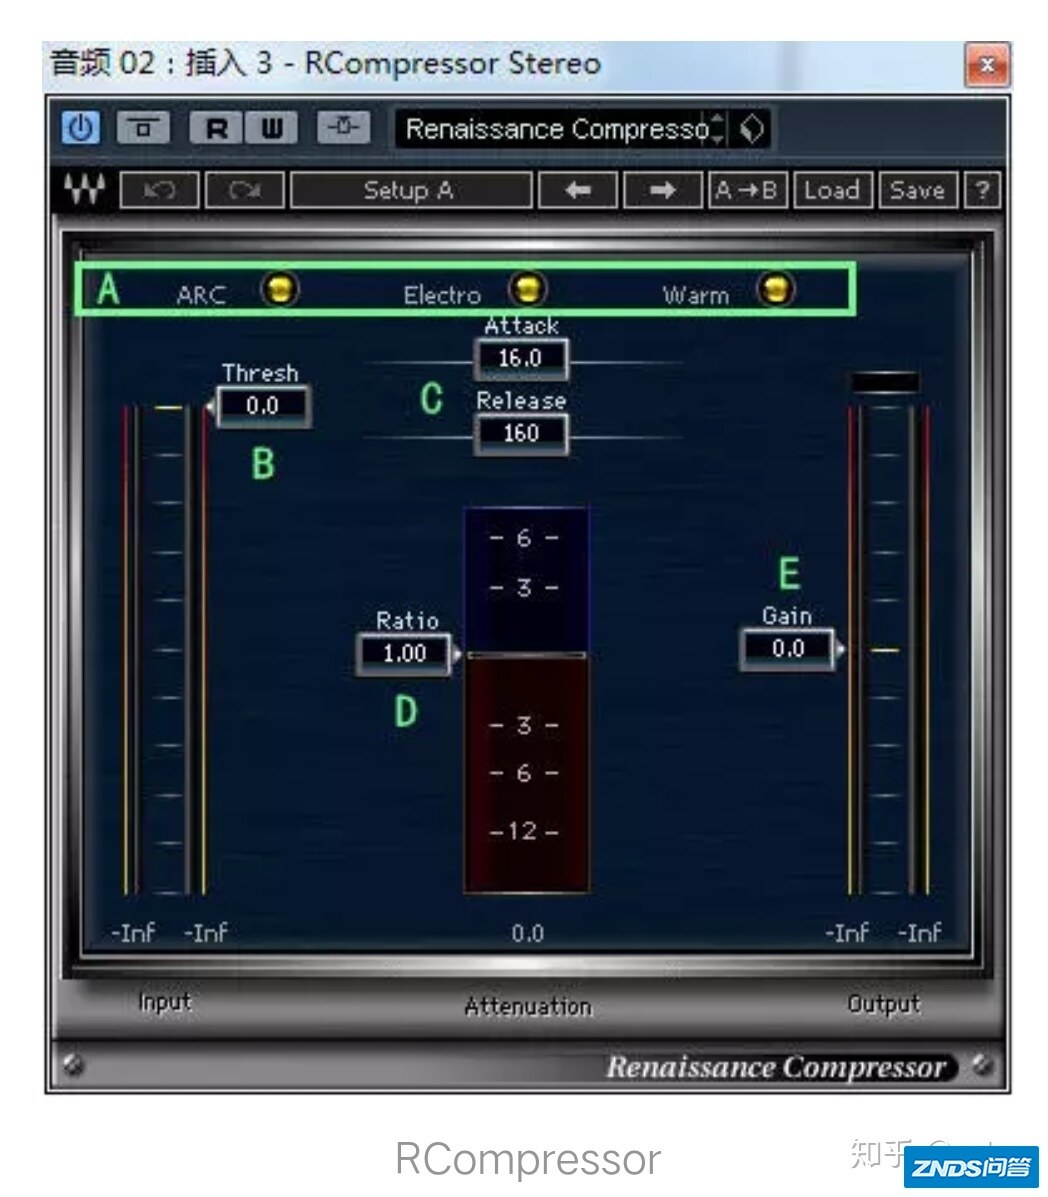Select the Thresh value field 0.0
The image size is (1048, 1197).
point(263,405)
